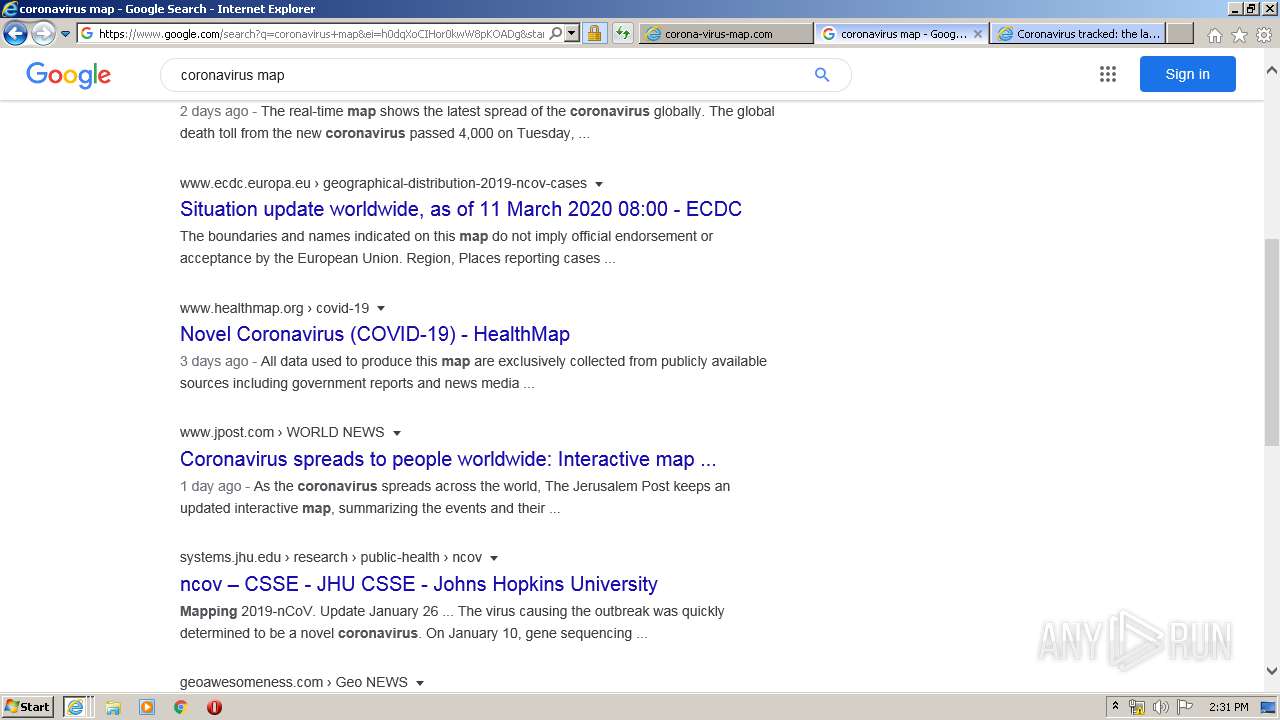The height and width of the screenshot is (720, 1280).
Task: Click the geoawesomeness.com › Geo NEWS breadcrumb
Action: click(294, 682)
